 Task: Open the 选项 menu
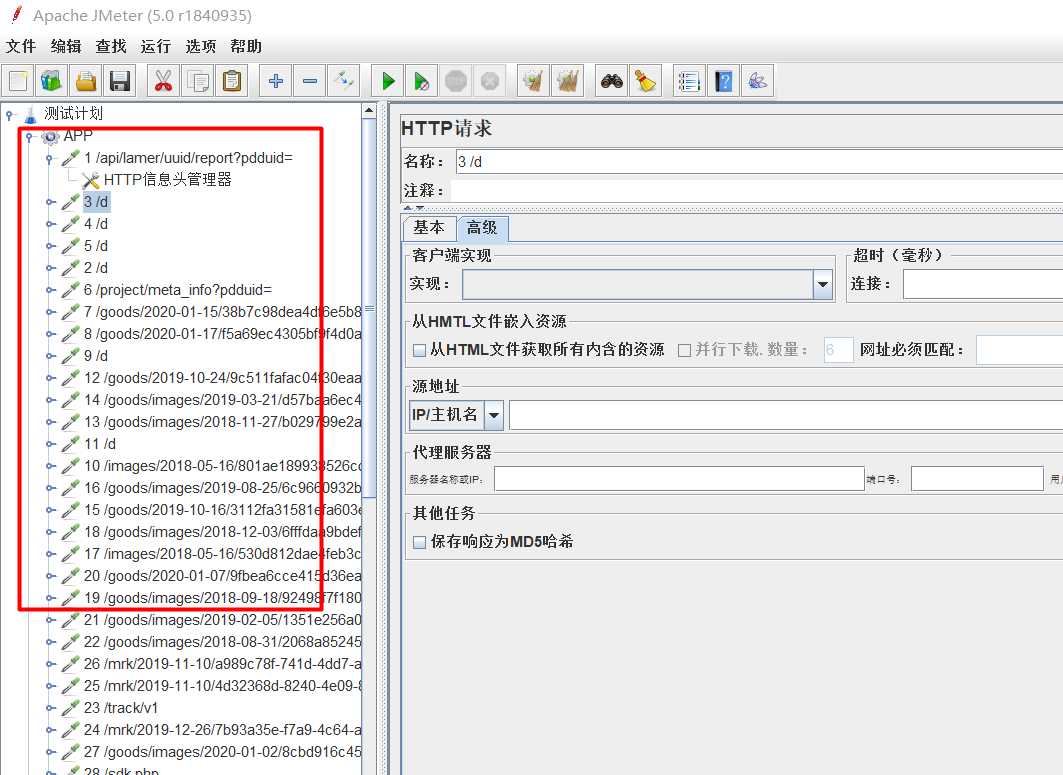pos(200,46)
